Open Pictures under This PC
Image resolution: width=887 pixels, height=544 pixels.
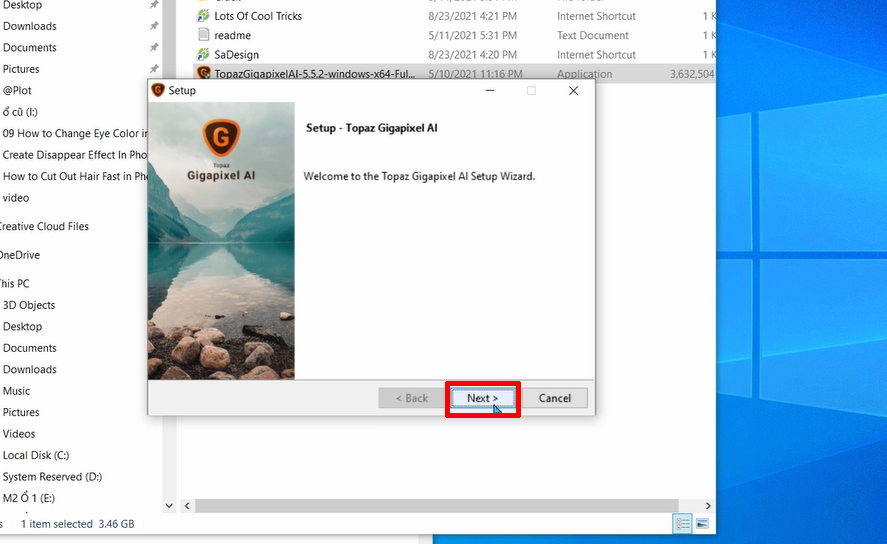click(x=21, y=413)
